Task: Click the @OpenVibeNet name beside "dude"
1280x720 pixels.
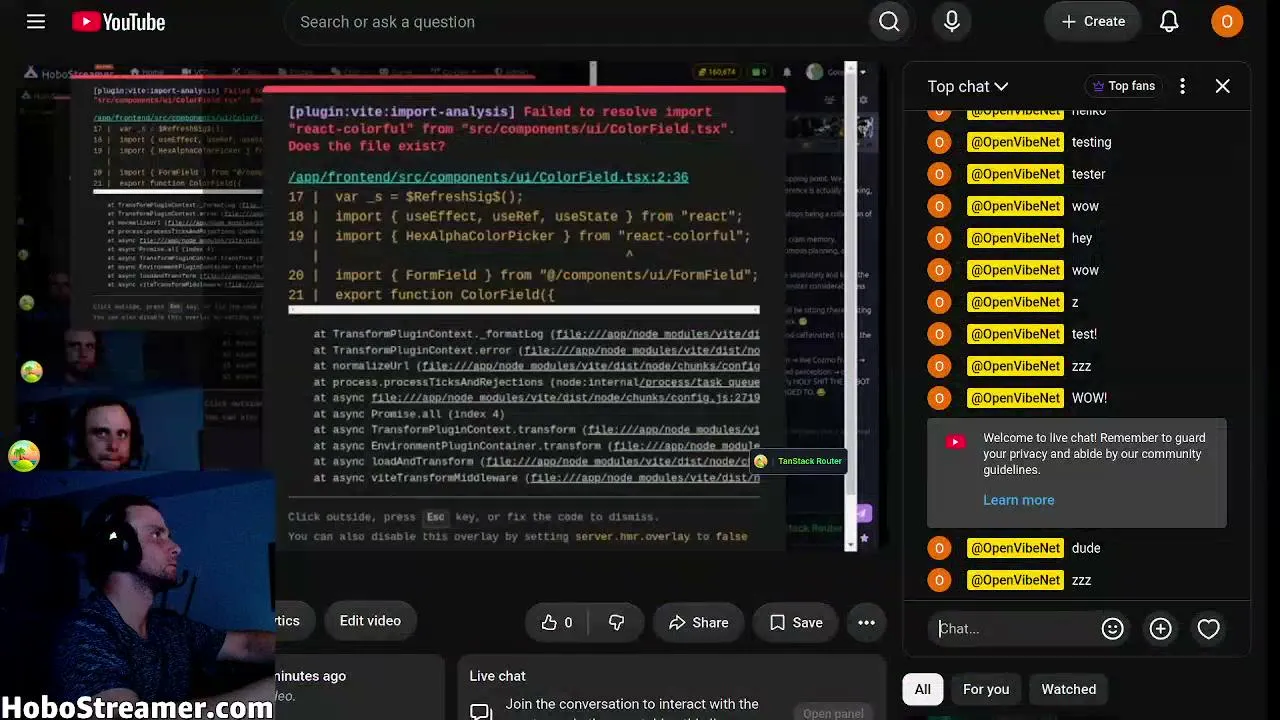Action: [x=1015, y=548]
